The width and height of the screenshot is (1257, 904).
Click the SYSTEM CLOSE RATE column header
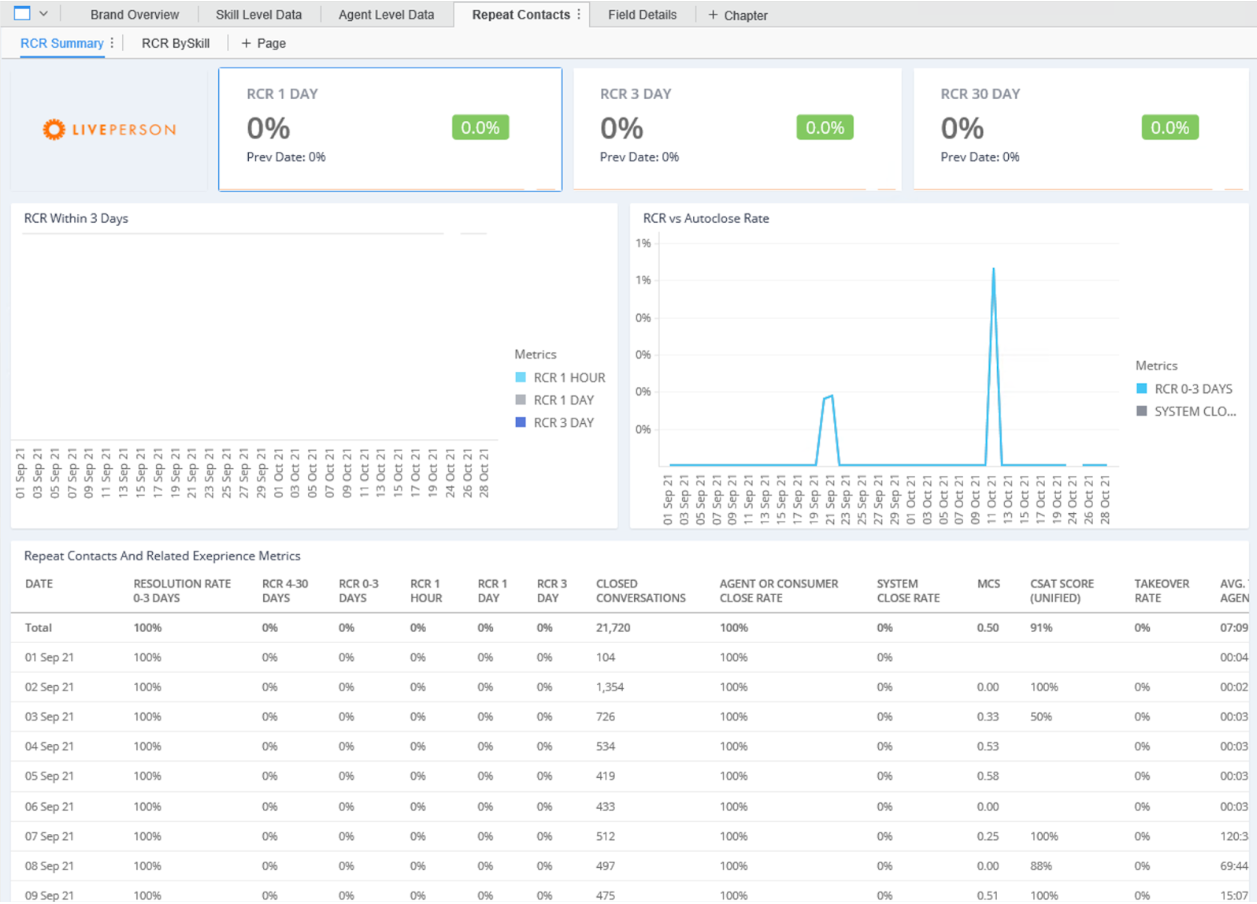908,591
